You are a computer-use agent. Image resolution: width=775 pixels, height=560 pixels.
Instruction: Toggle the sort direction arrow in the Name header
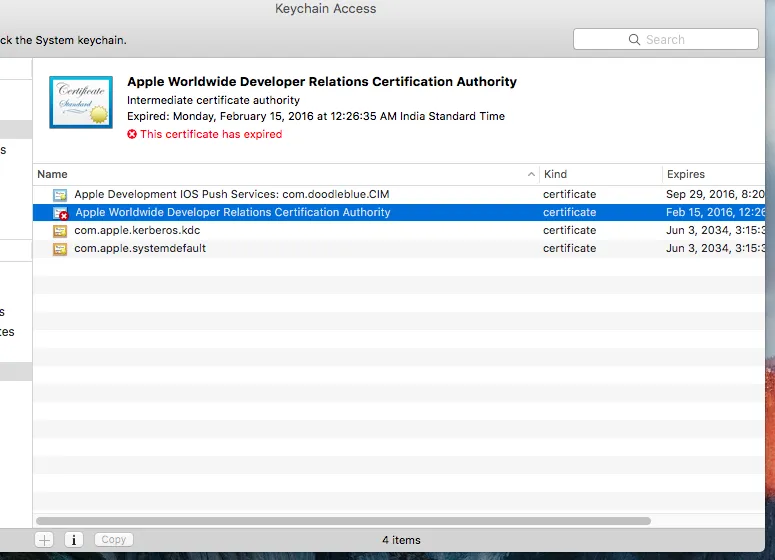click(531, 174)
